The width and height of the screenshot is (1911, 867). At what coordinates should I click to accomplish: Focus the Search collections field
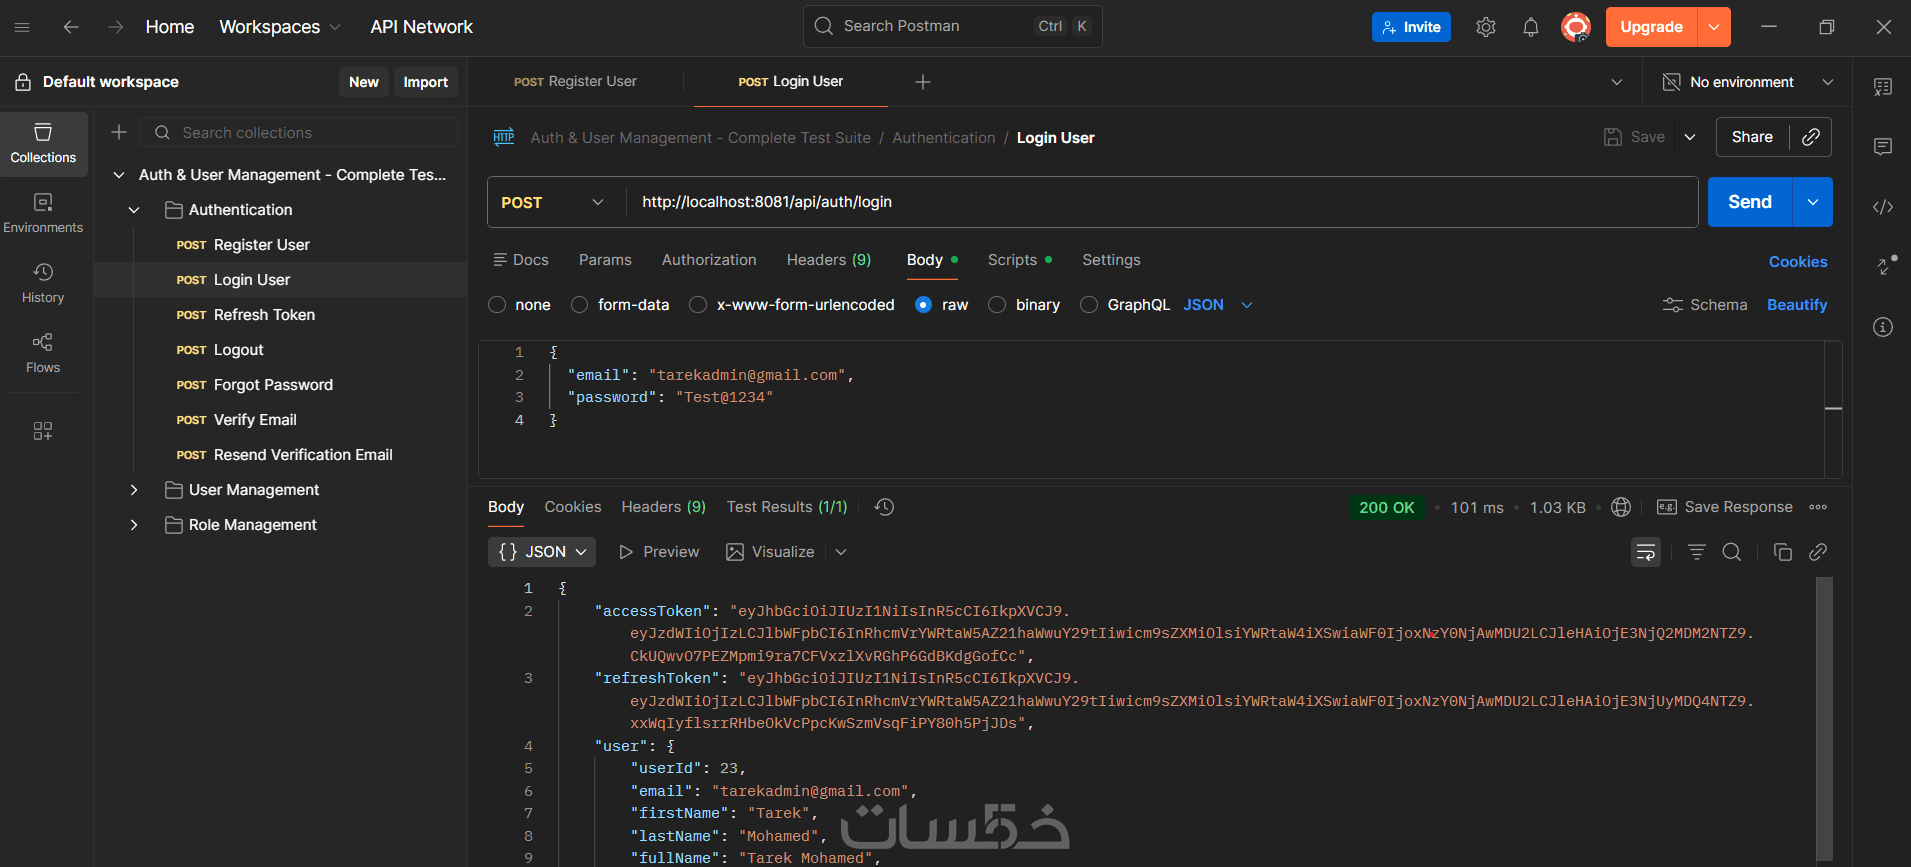pos(298,132)
